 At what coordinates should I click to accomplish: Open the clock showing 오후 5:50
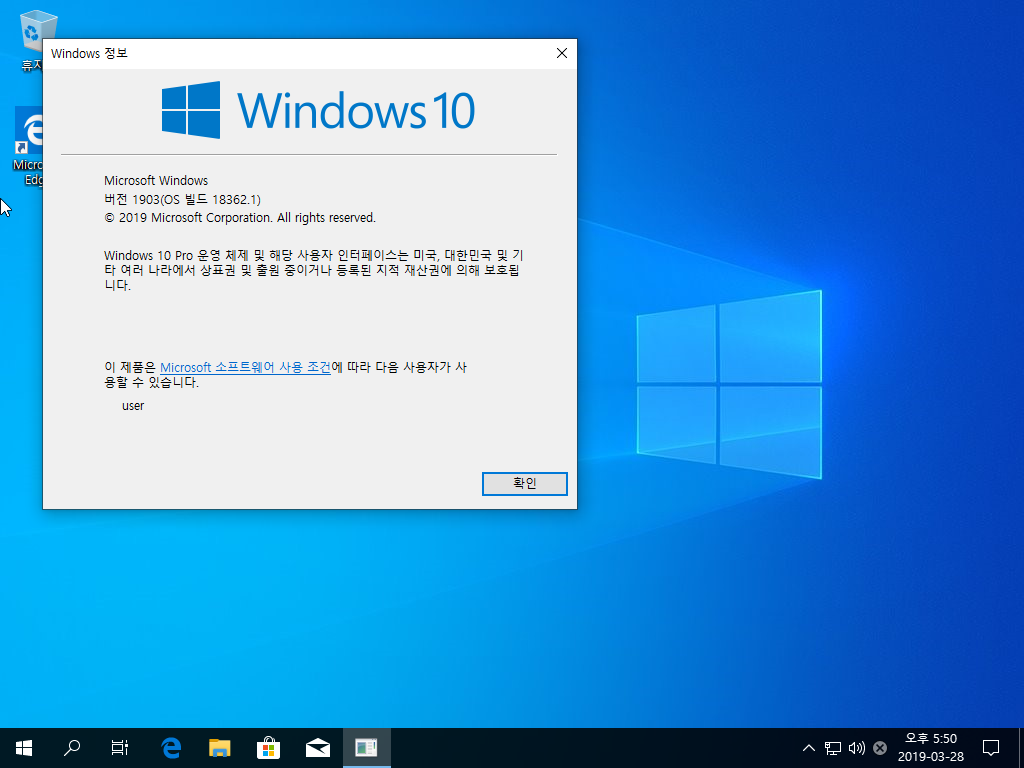[931, 748]
